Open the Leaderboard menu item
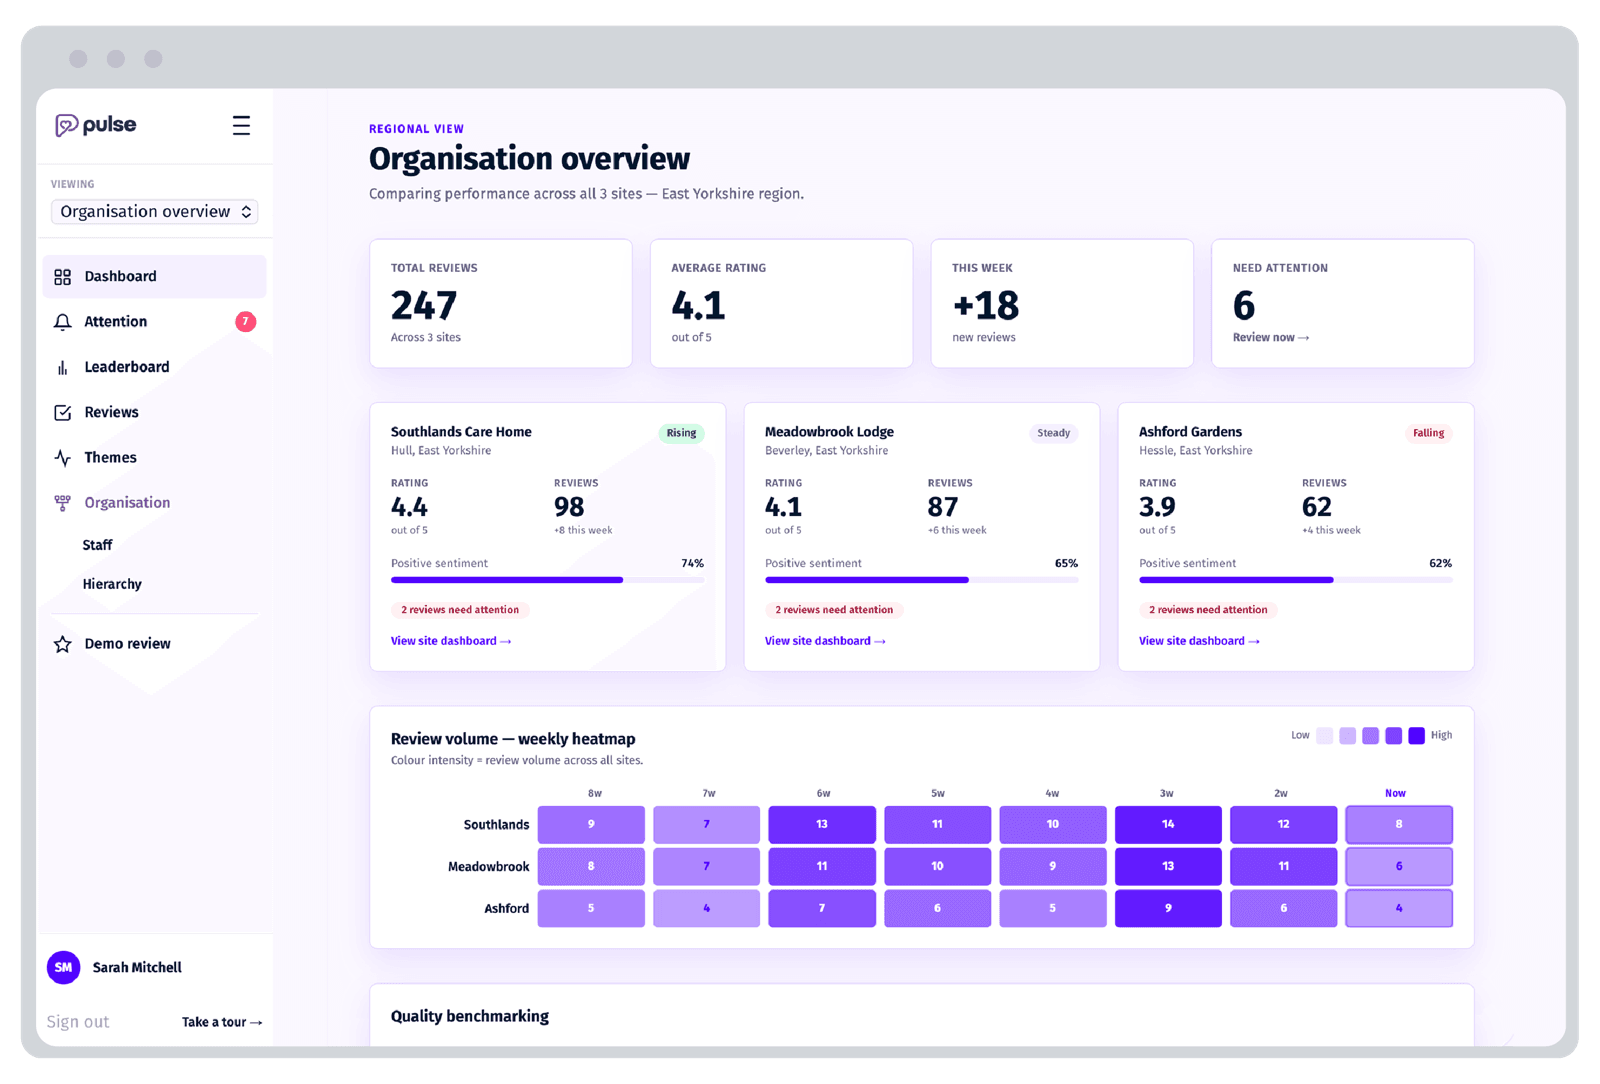Image resolution: width=1600 pixels, height=1084 pixels. tap(154, 367)
